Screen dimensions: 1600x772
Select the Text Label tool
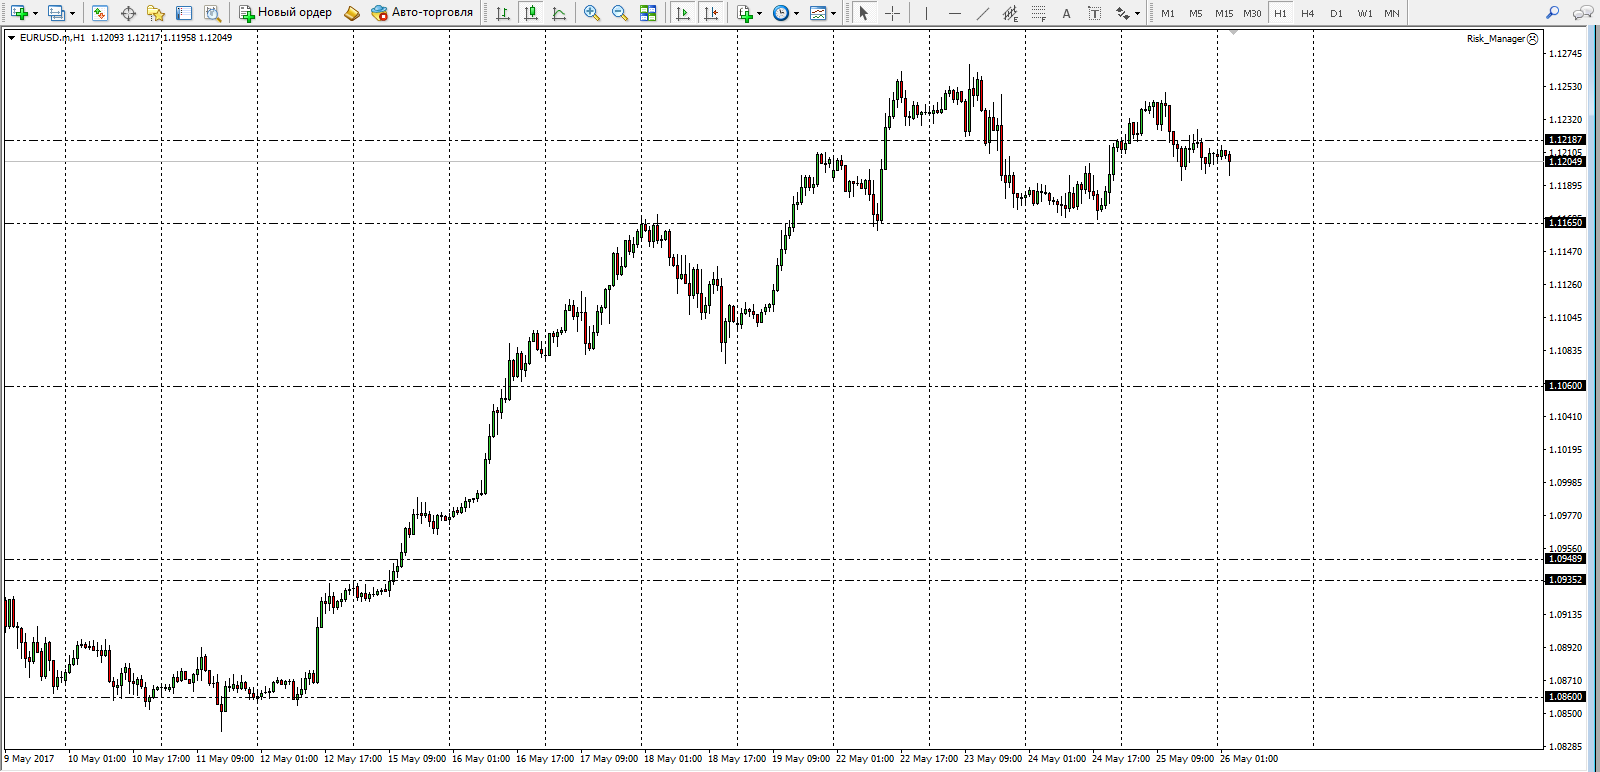[1094, 13]
